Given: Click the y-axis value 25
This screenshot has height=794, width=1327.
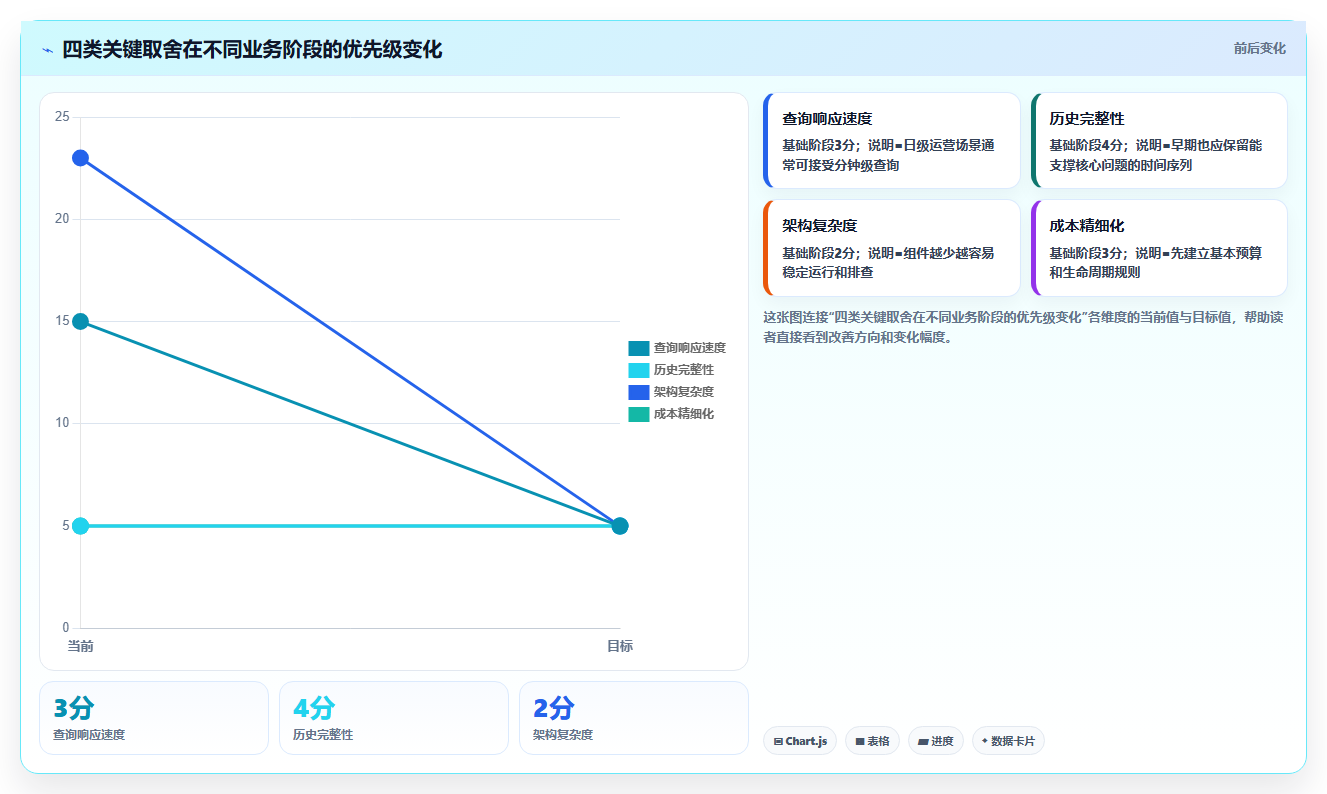Looking at the screenshot, I should pos(62,117).
